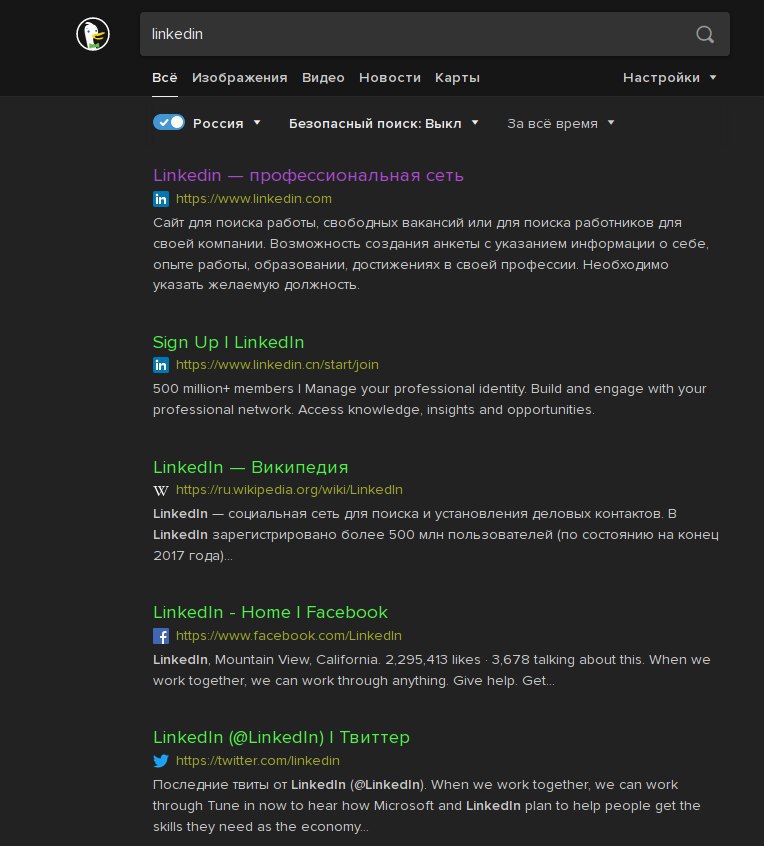Click LinkedIn favicon next to linkedin.com URL
The image size is (764, 846).
(161, 199)
